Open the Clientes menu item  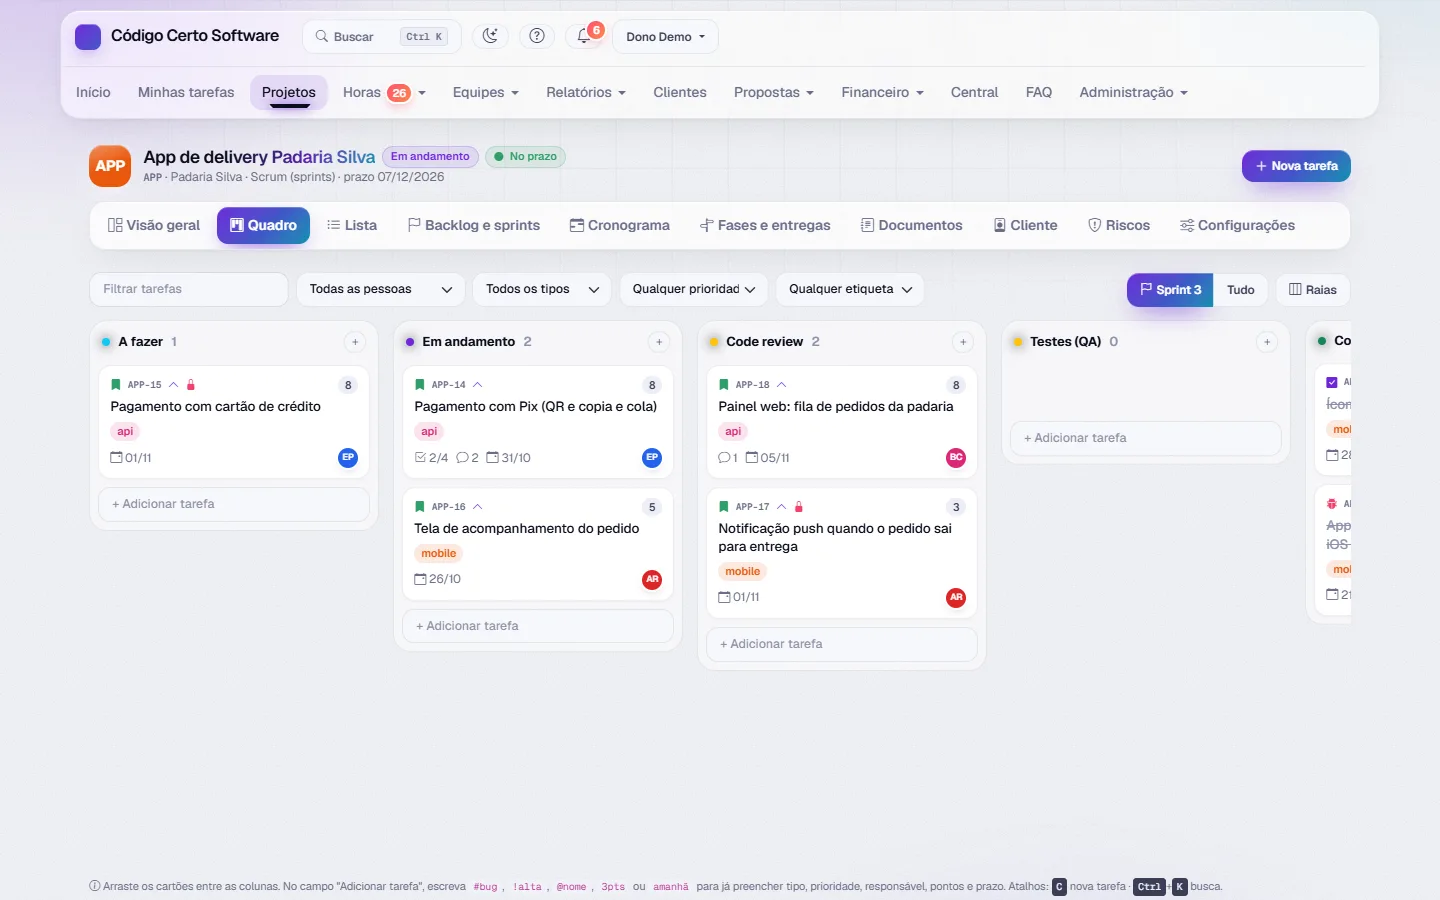click(680, 93)
